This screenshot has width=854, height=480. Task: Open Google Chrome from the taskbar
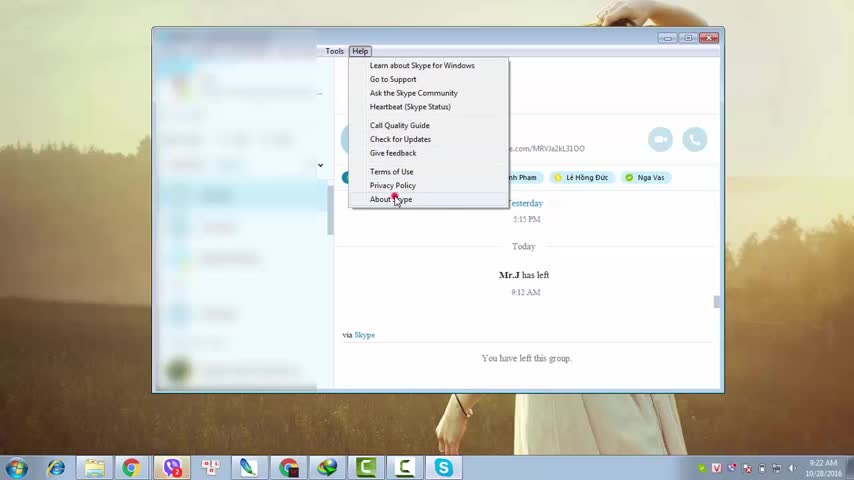point(131,467)
